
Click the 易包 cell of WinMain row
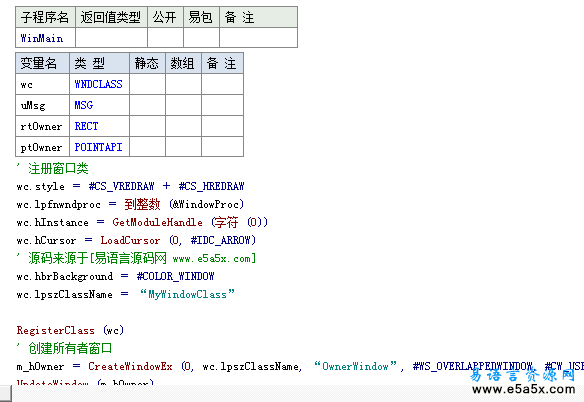click(x=201, y=38)
